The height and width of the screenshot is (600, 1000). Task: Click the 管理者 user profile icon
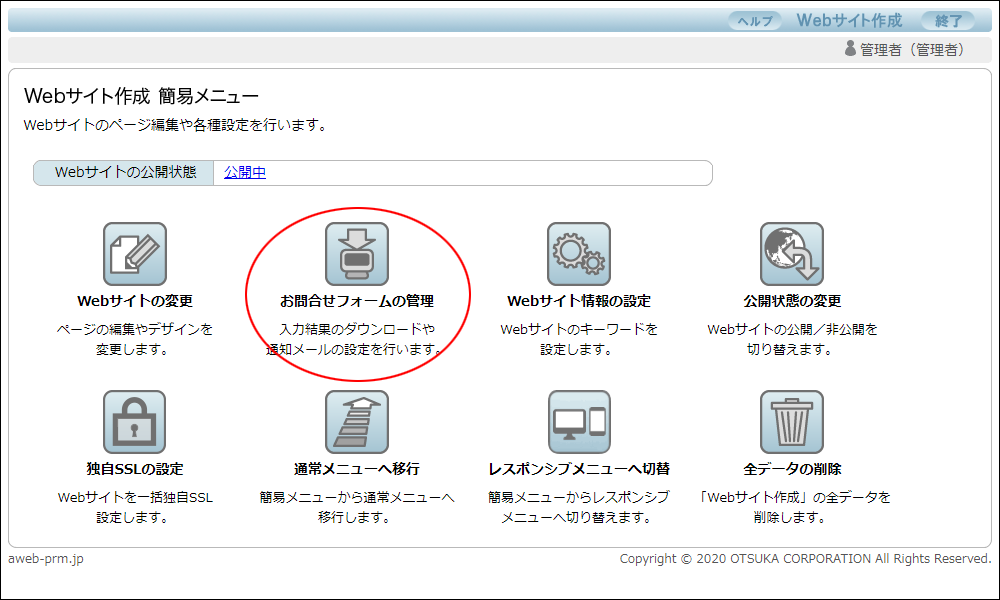pos(851,48)
